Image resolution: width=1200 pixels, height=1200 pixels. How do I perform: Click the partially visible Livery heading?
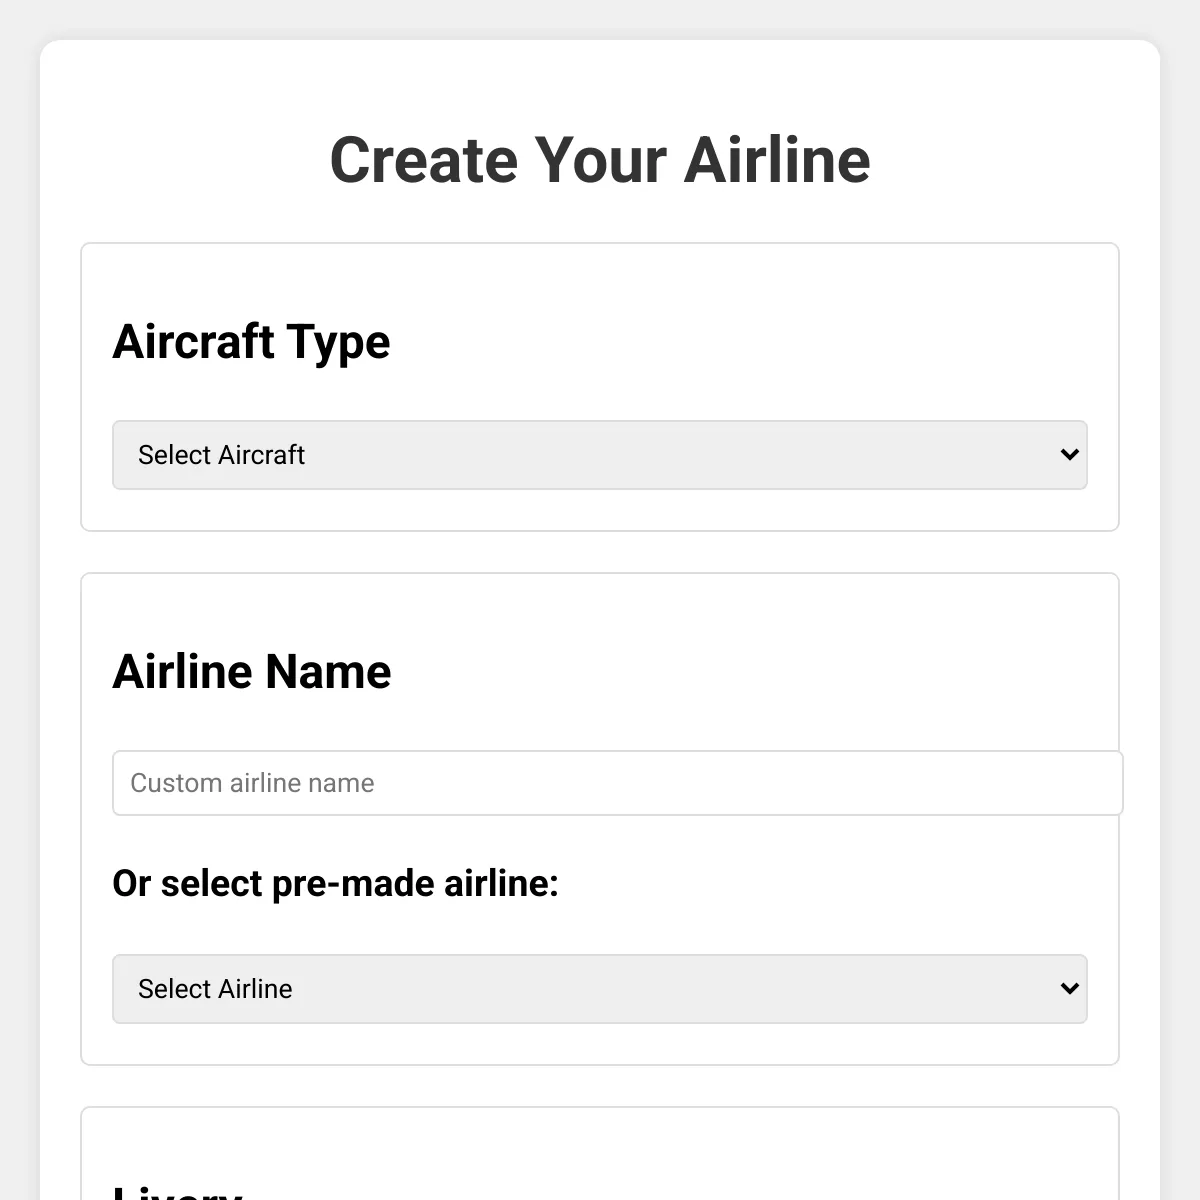[x=178, y=1192]
